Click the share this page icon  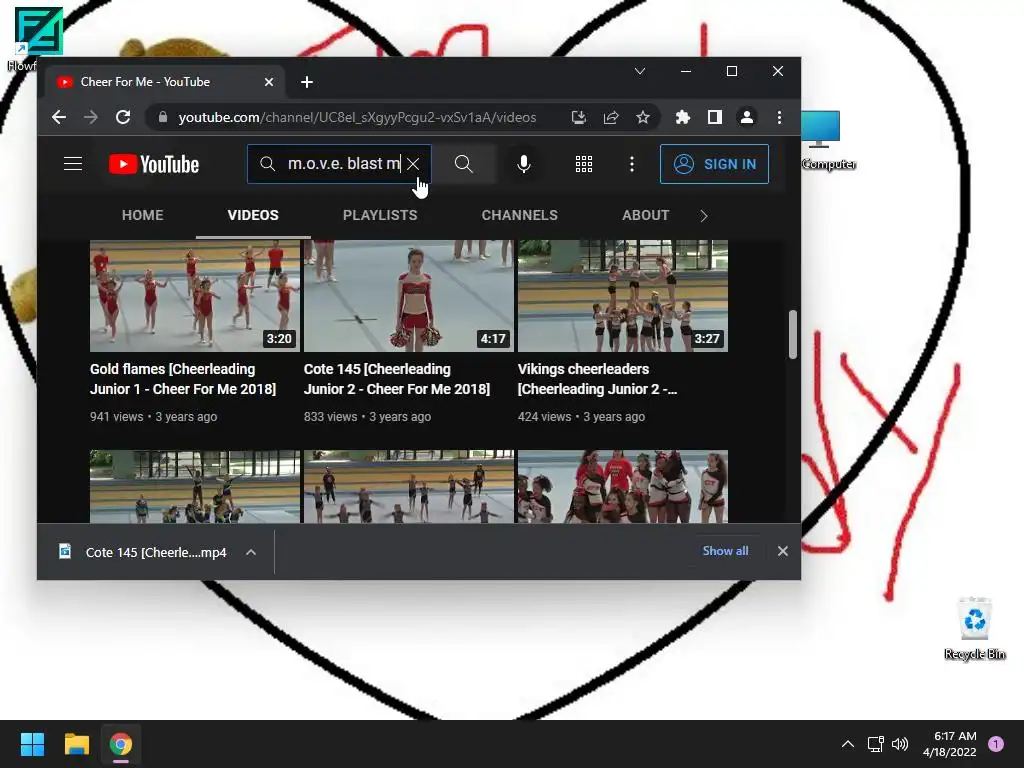tap(611, 118)
